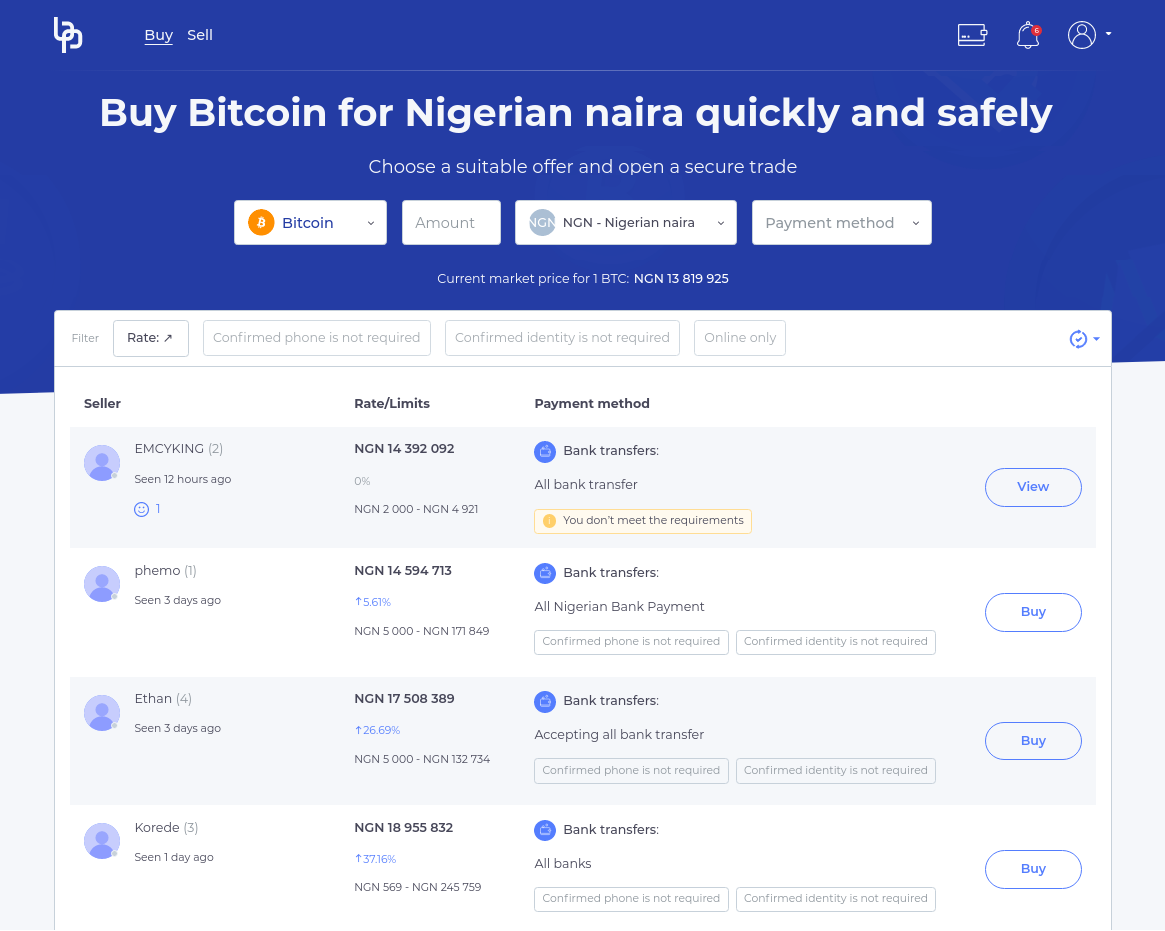Open the wallet icon in header
The image size is (1165, 931).
[x=972, y=35]
